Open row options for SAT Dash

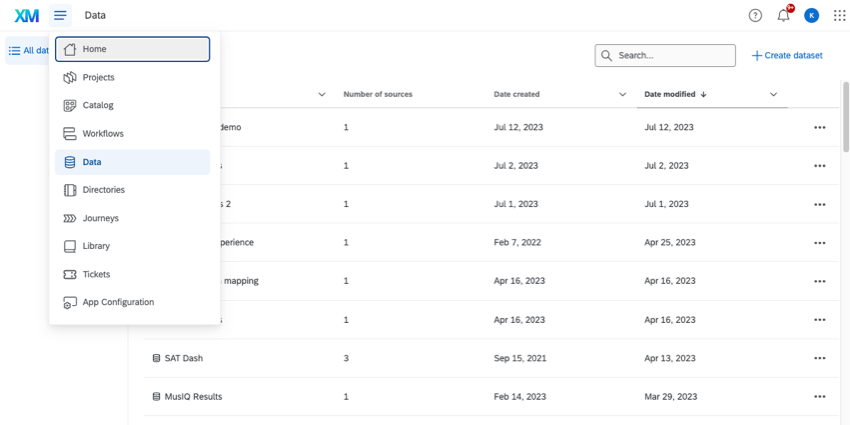(x=820, y=358)
